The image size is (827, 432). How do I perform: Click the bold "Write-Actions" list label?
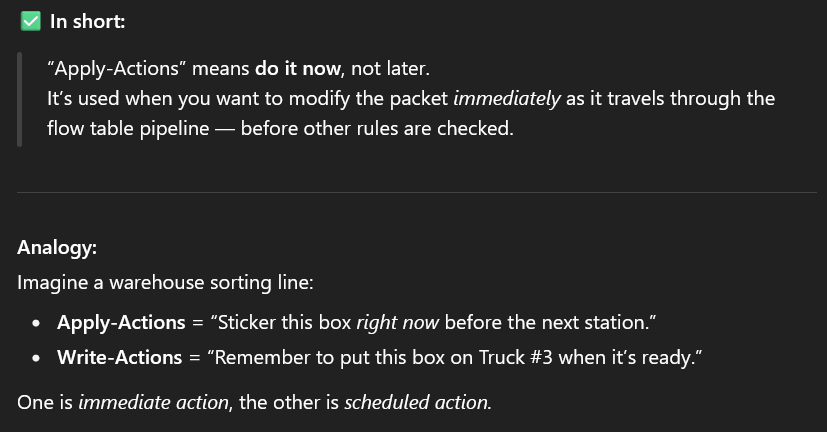tap(119, 357)
